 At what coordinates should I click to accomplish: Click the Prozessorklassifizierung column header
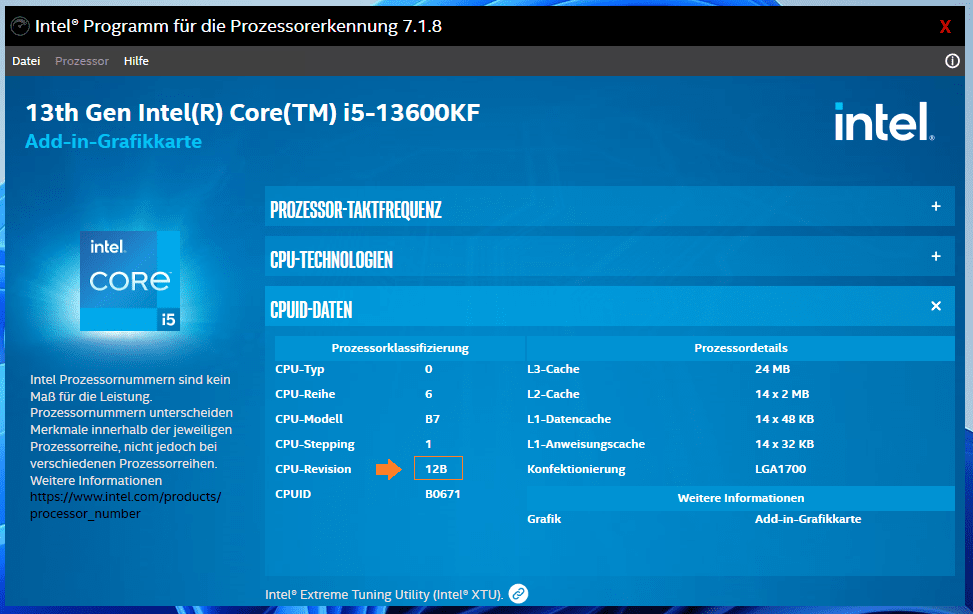[x=400, y=348]
